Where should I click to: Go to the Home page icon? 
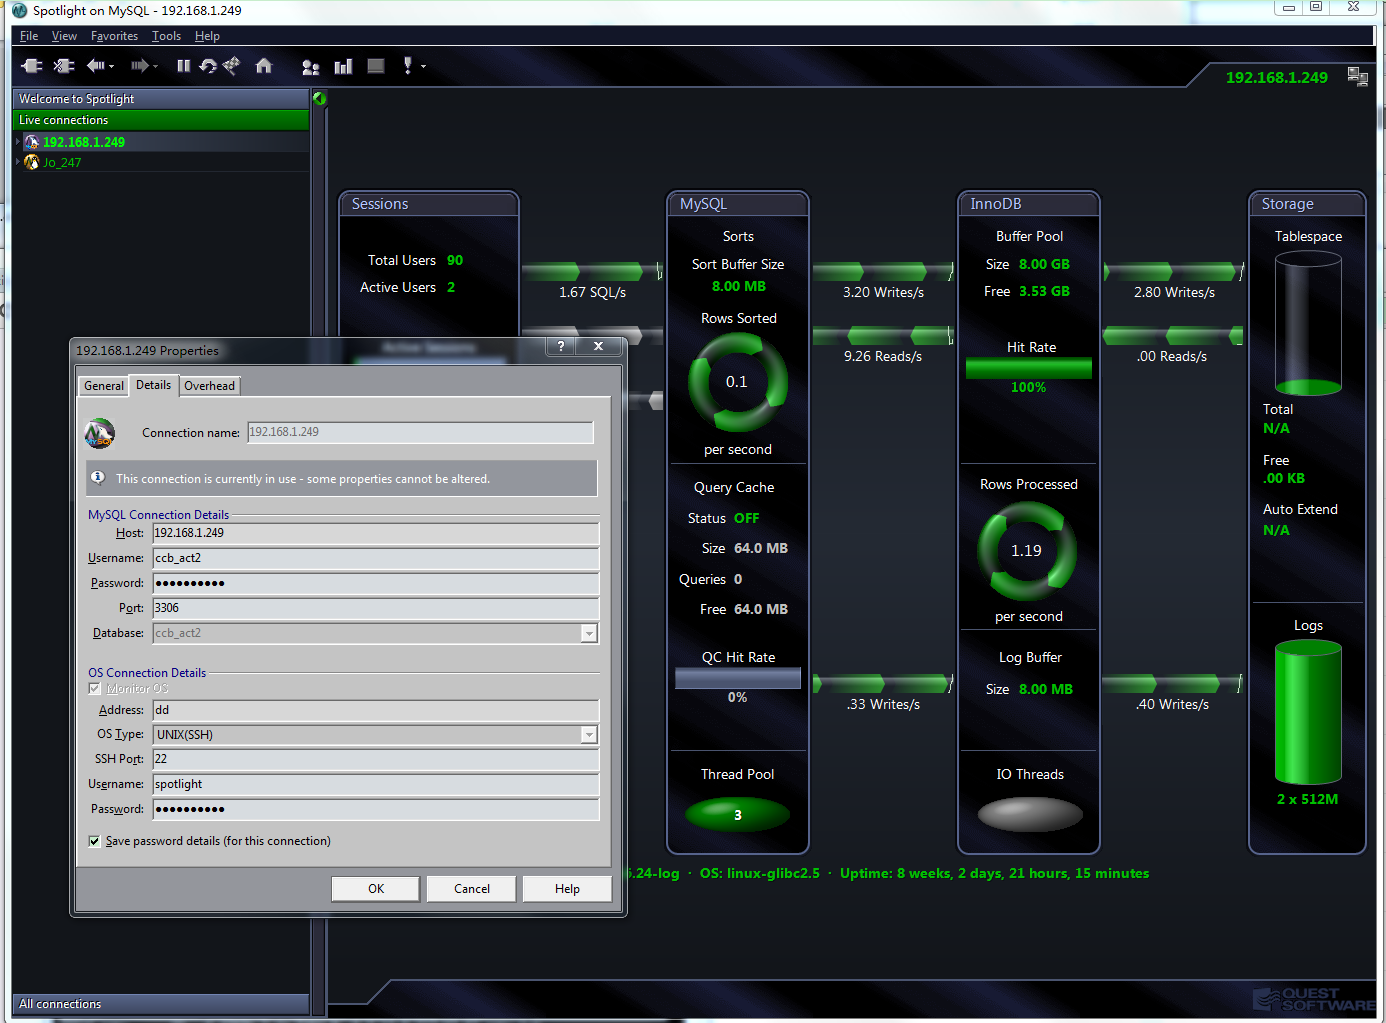pos(264,66)
